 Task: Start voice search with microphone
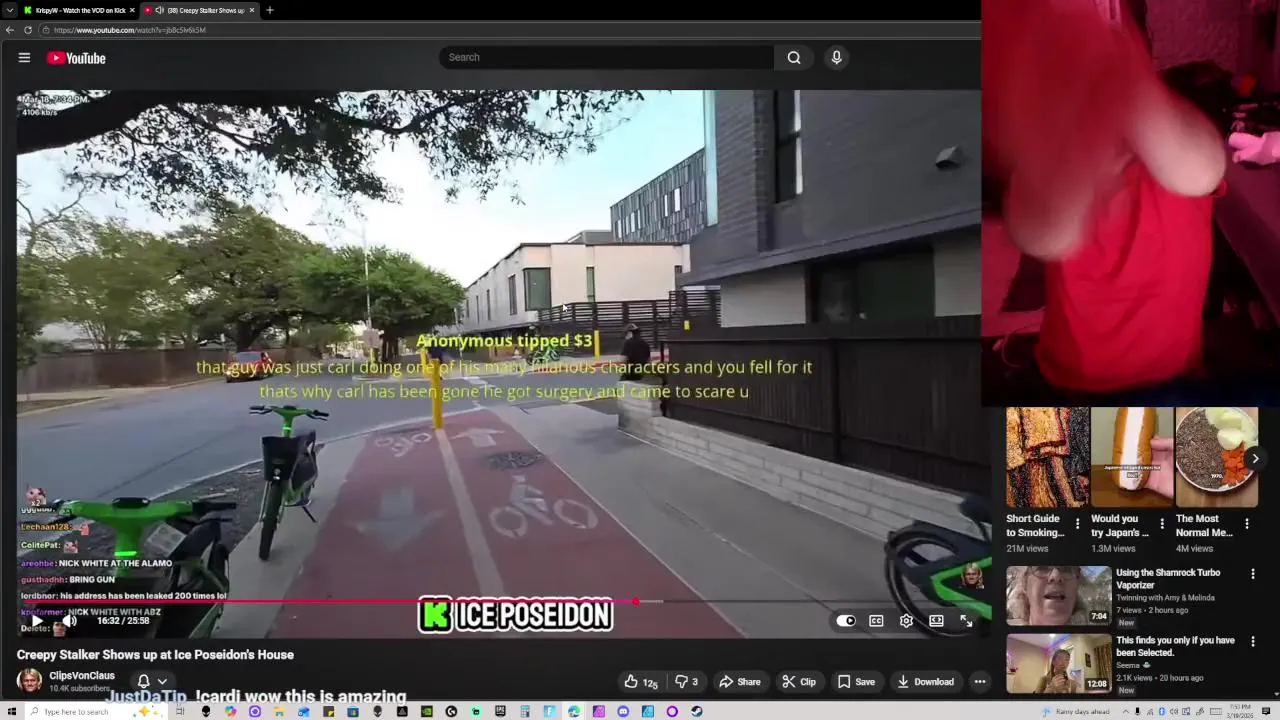(x=837, y=57)
